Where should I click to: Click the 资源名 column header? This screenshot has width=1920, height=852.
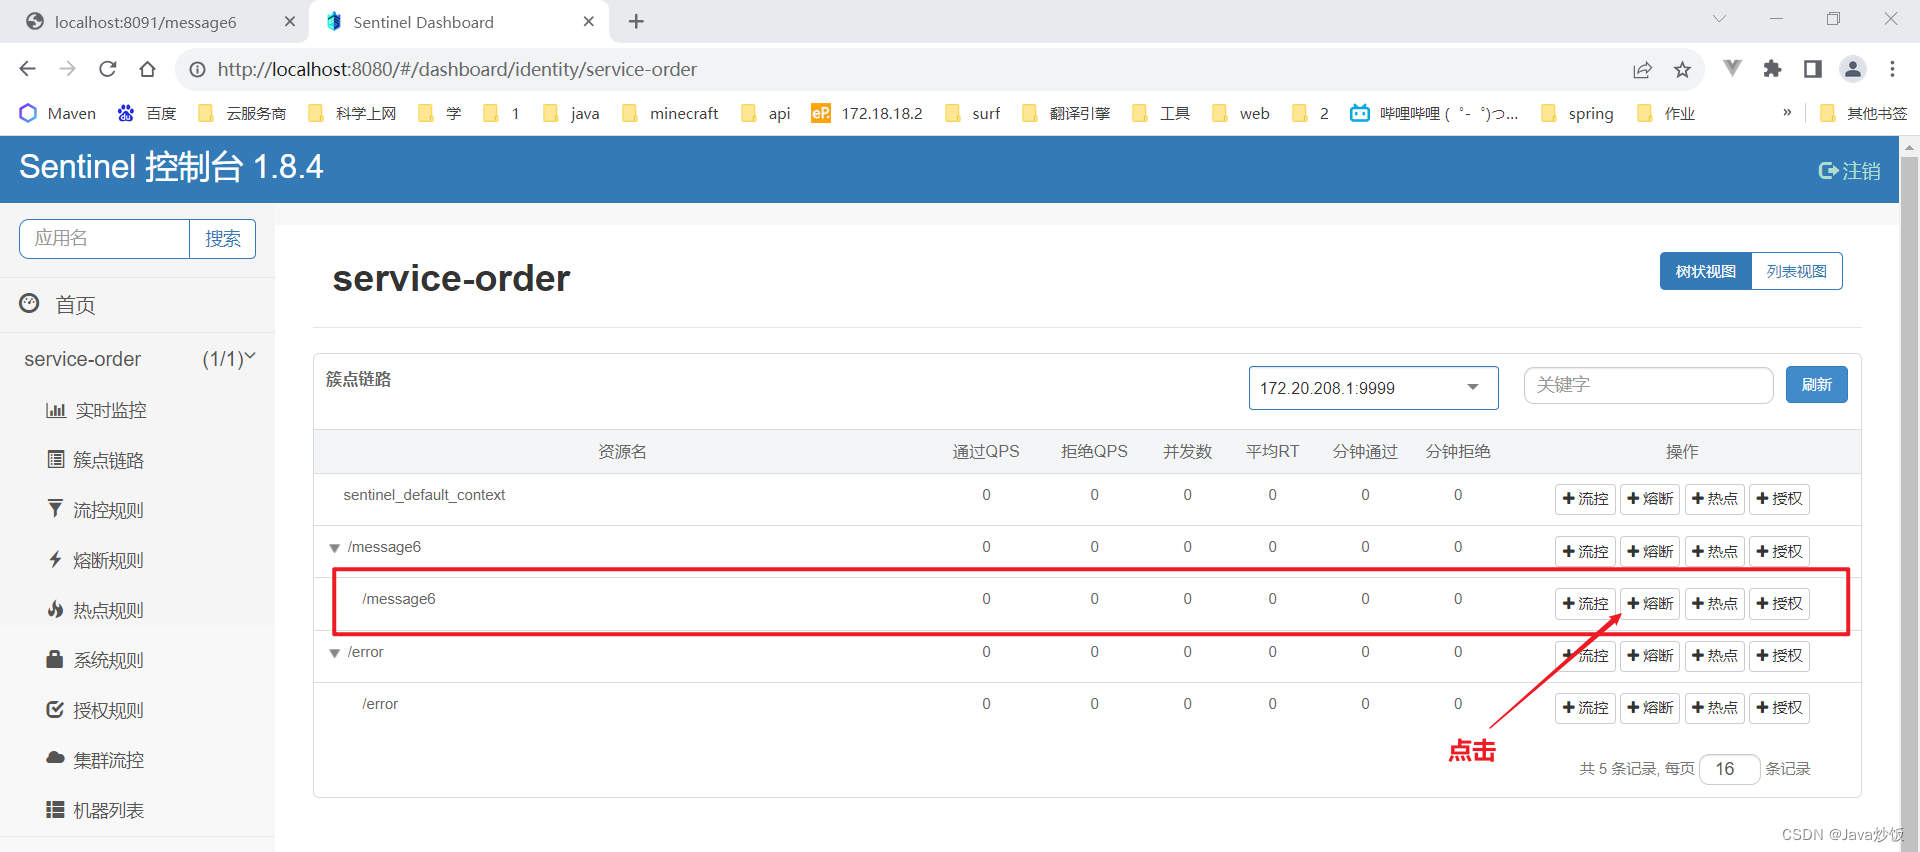click(x=622, y=452)
